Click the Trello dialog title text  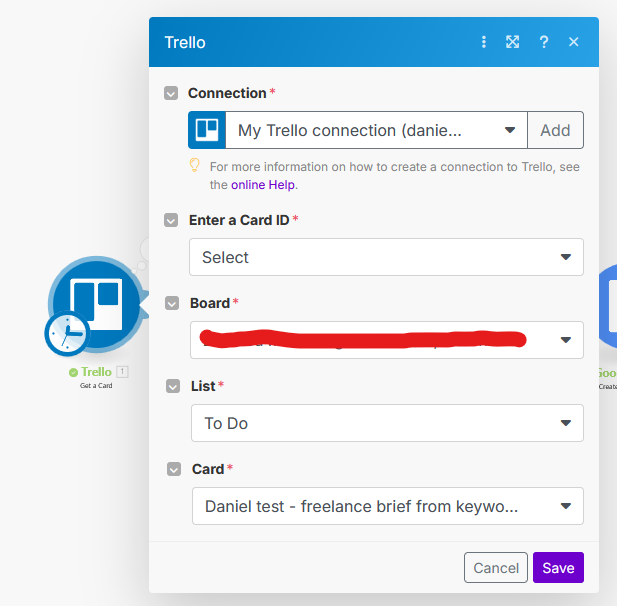click(185, 42)
